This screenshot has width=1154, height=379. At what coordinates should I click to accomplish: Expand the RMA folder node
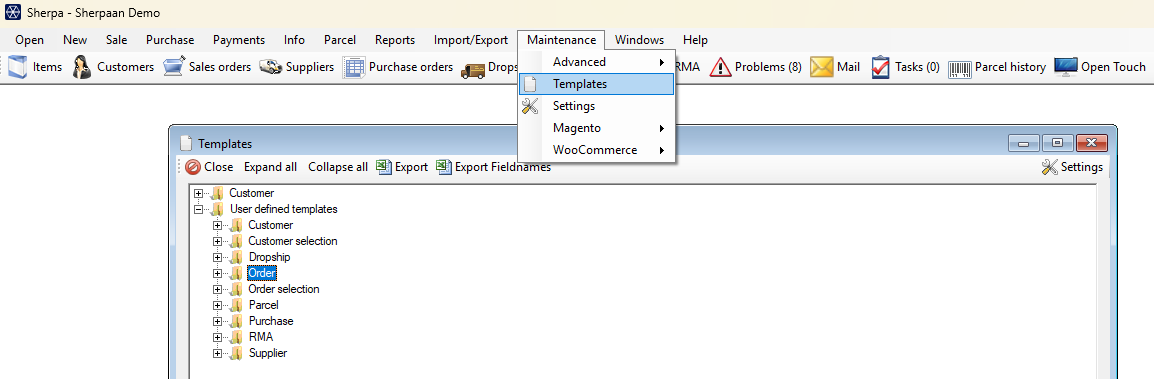pos(217,337)
